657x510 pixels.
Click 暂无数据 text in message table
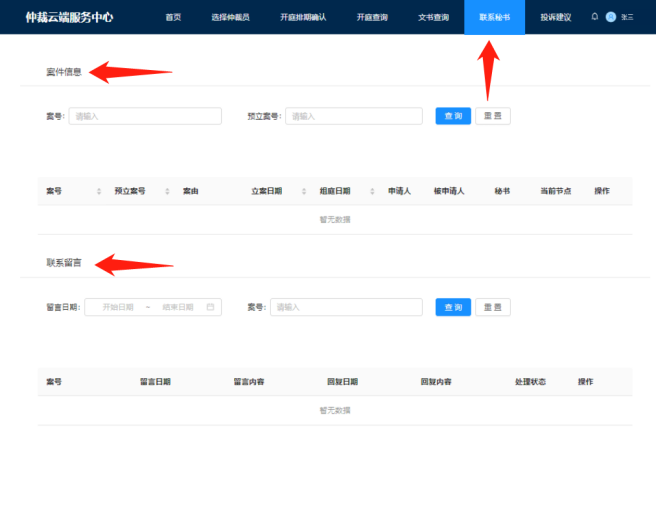click(x=335, y=410)
